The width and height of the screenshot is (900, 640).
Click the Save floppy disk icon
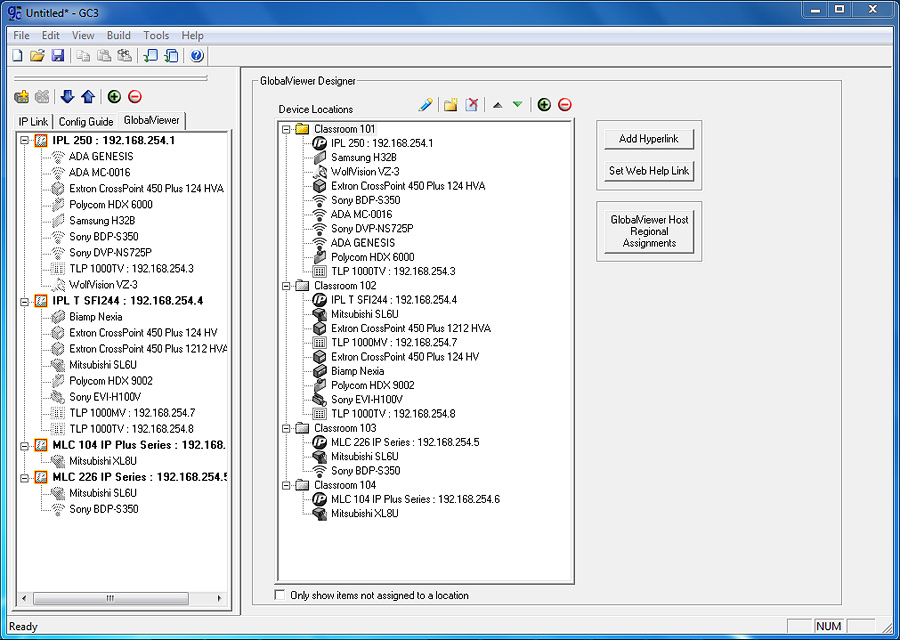pos(57,56)
